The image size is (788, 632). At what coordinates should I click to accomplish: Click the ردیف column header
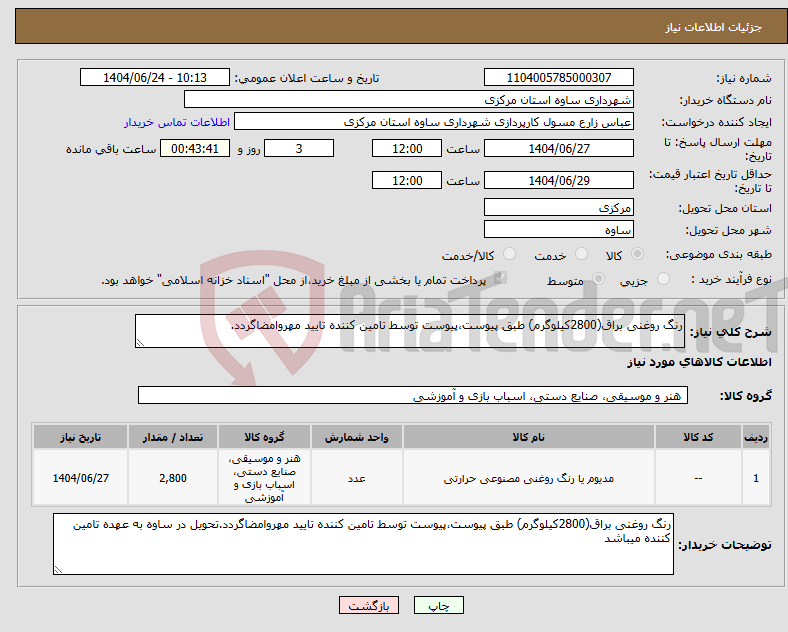[x=756, y=437]
